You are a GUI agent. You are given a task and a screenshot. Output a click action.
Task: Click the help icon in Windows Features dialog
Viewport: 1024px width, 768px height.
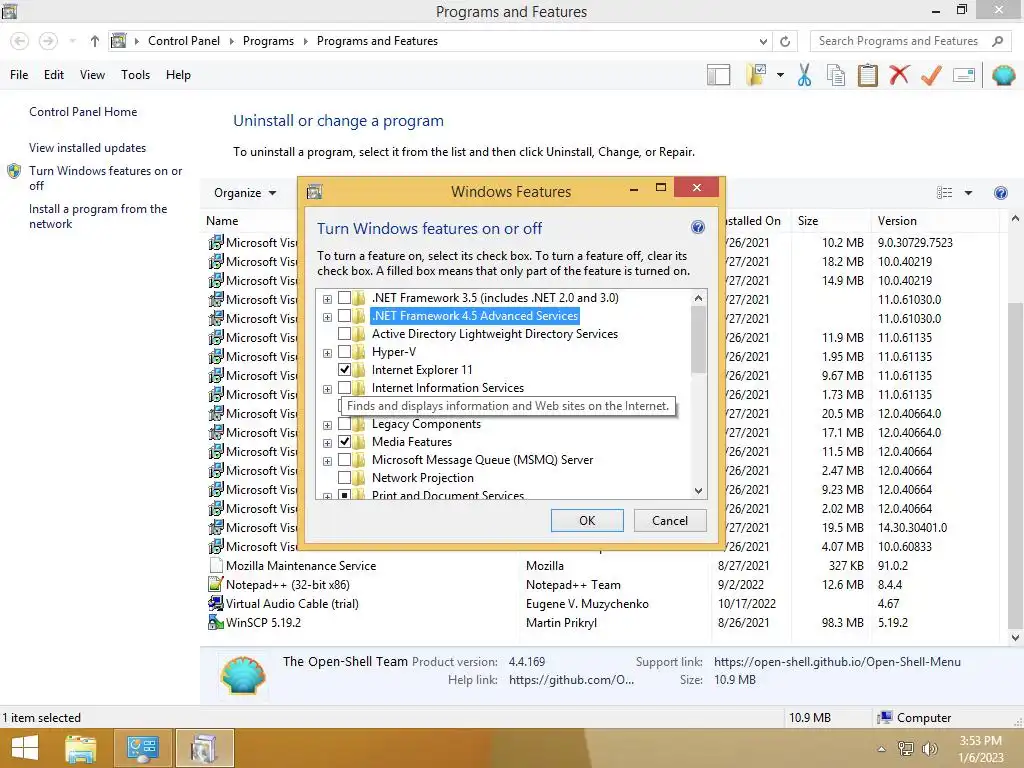coord(697,227)
